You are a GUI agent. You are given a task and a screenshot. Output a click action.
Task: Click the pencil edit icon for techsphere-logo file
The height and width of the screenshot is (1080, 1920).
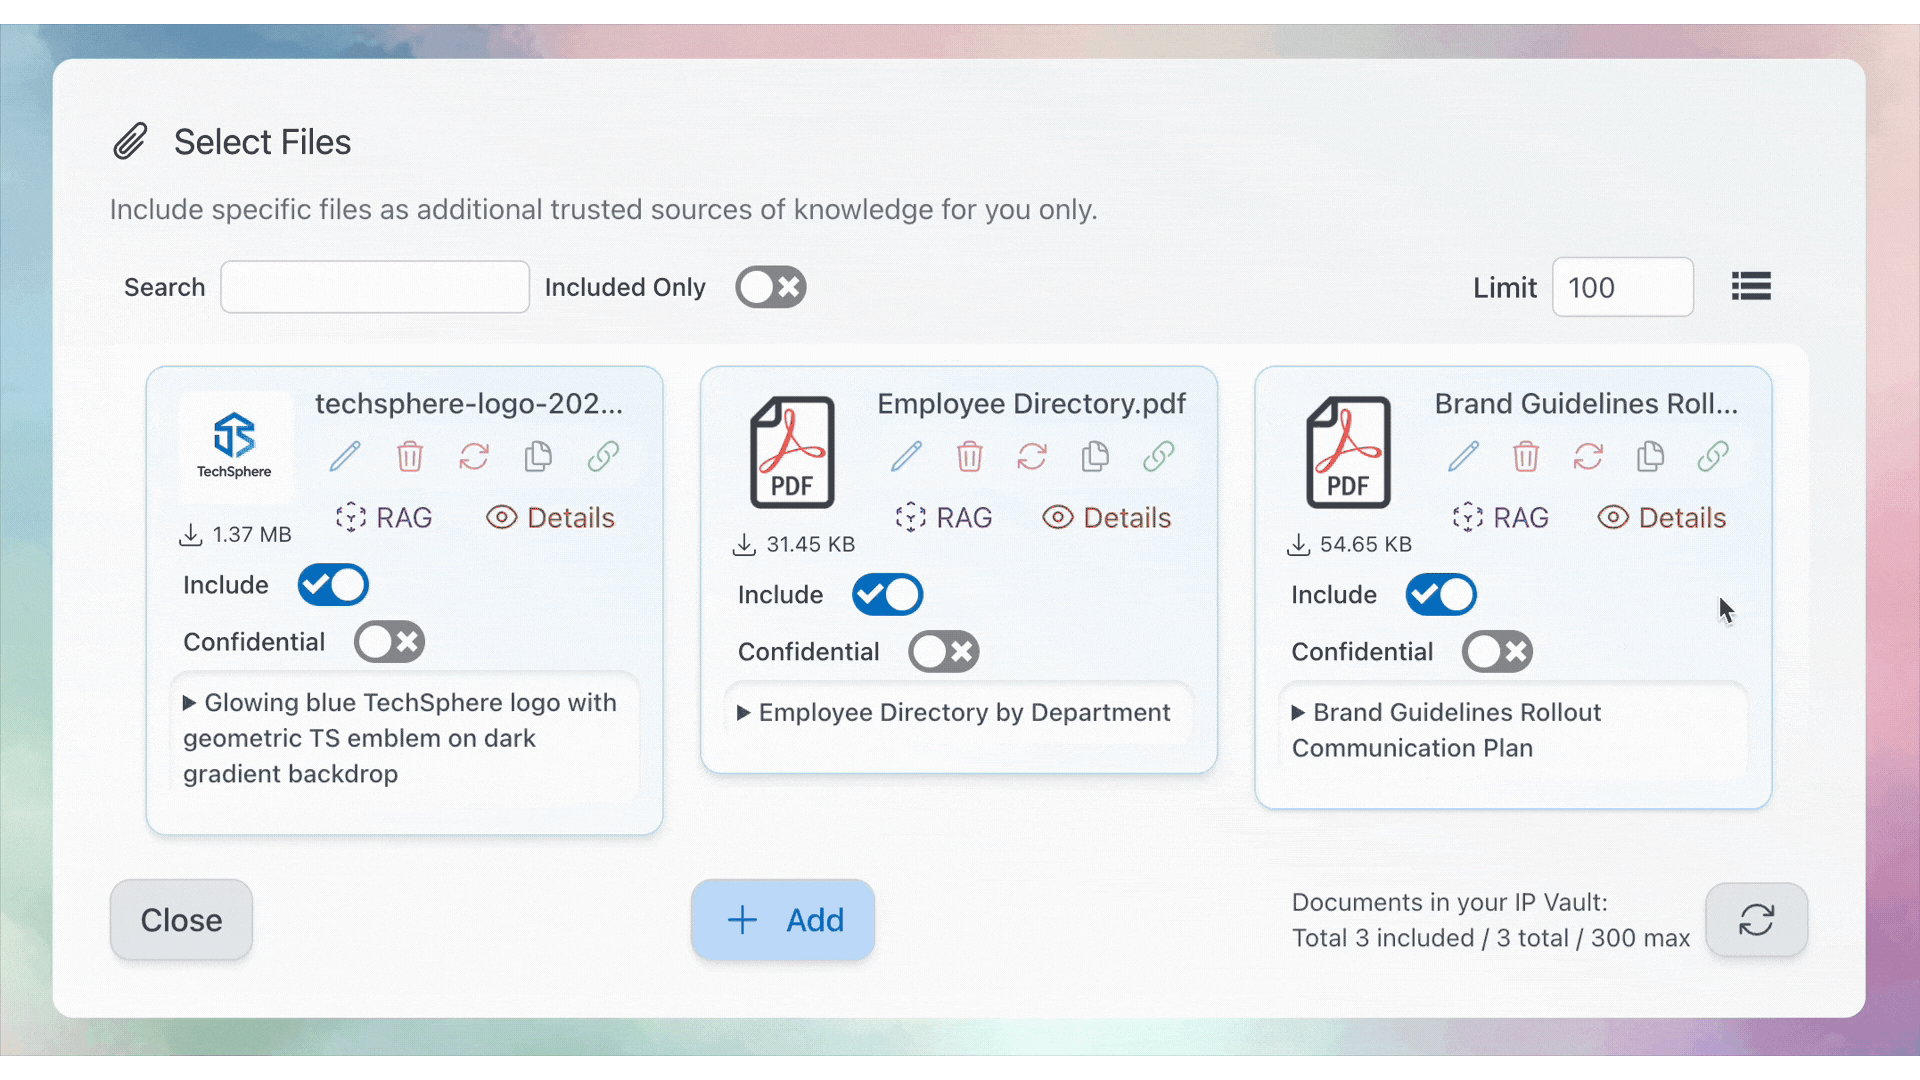coord(345,457)
